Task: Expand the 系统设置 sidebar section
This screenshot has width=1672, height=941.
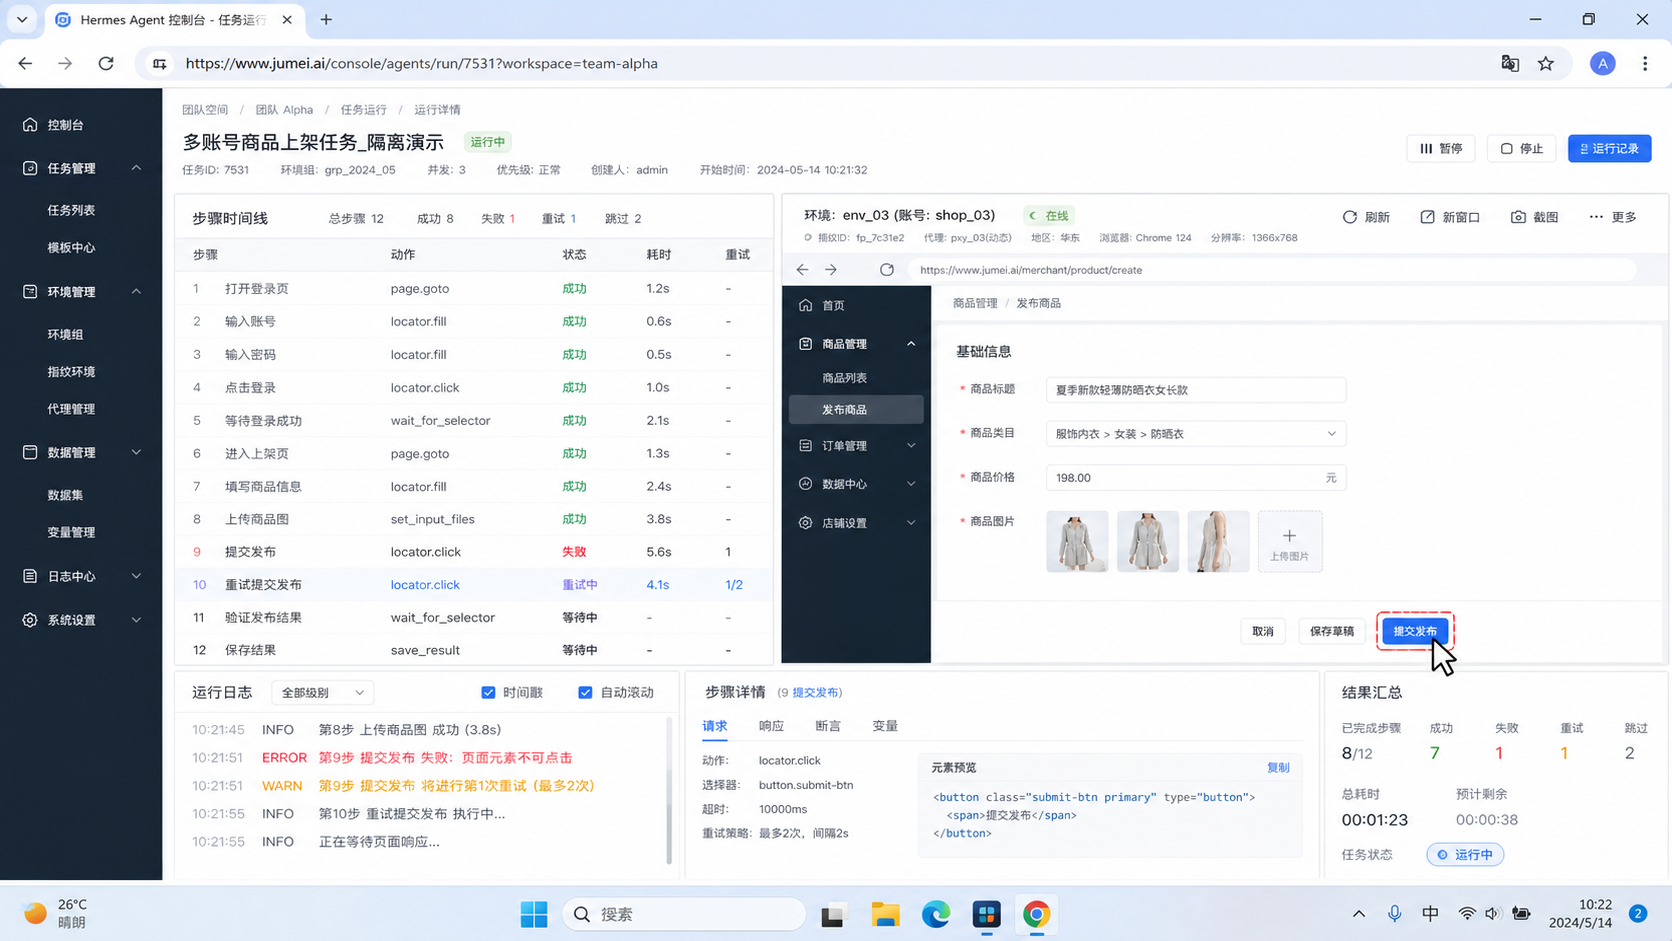Action: click(x=136, y=620)
